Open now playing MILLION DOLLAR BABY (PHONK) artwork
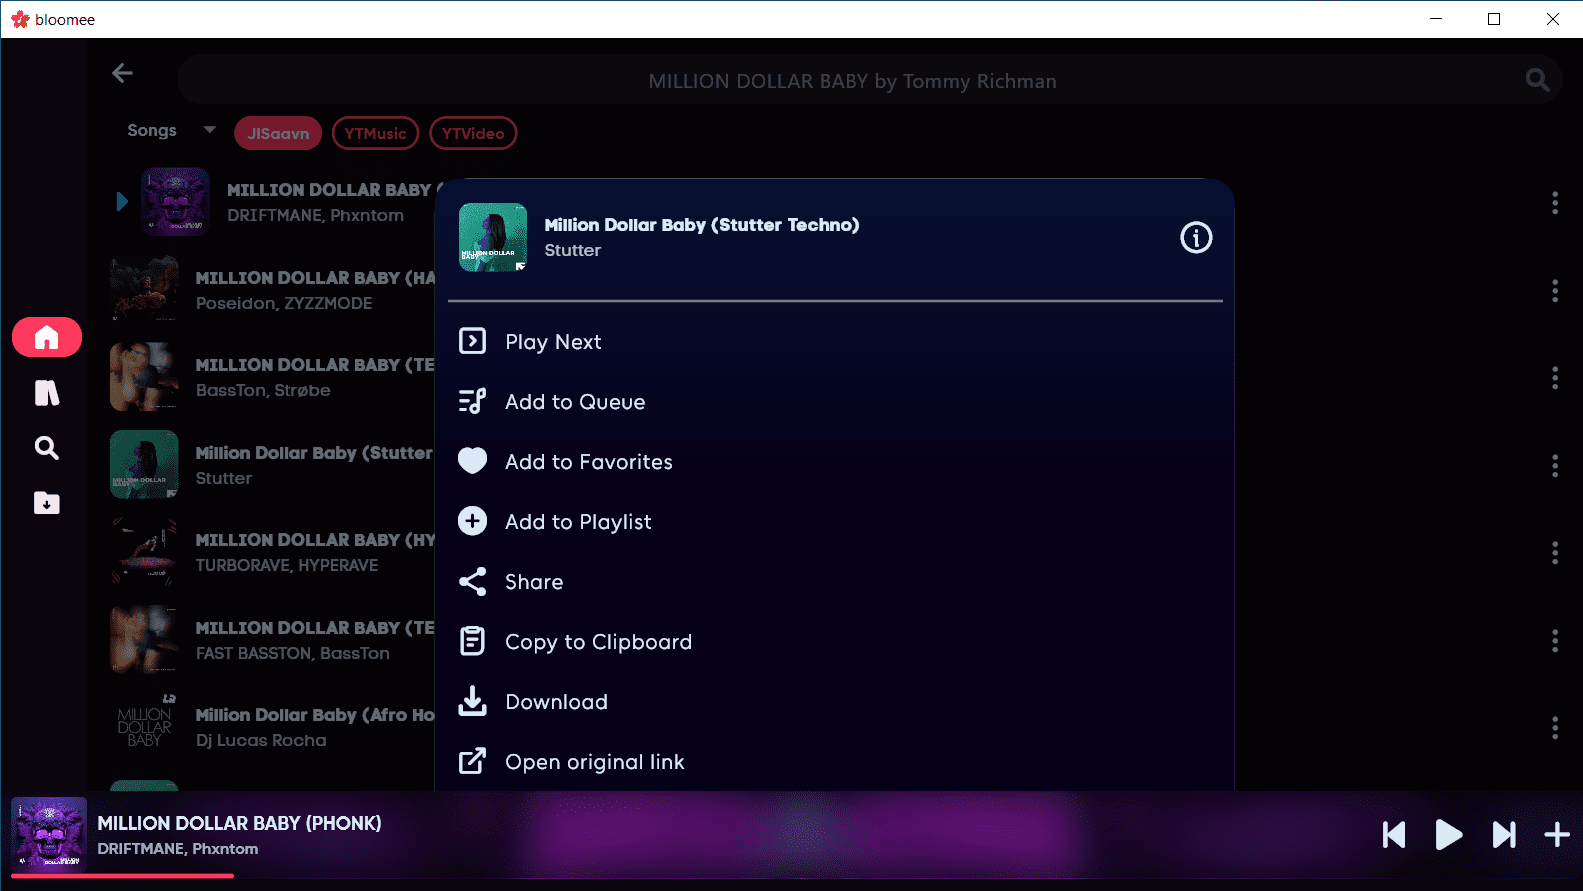1583x891 pixels. click(x=49, y=833)
